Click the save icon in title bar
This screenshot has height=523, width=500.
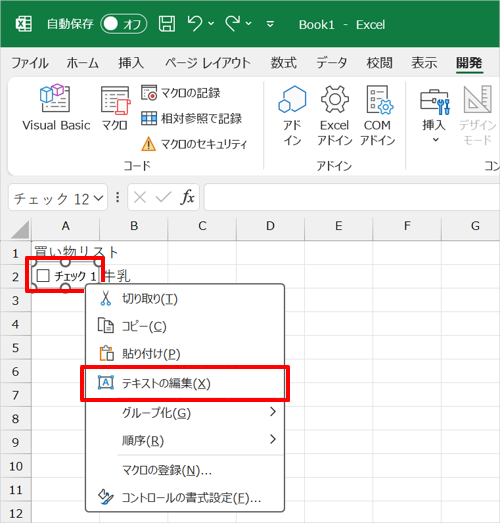point(167,24)
